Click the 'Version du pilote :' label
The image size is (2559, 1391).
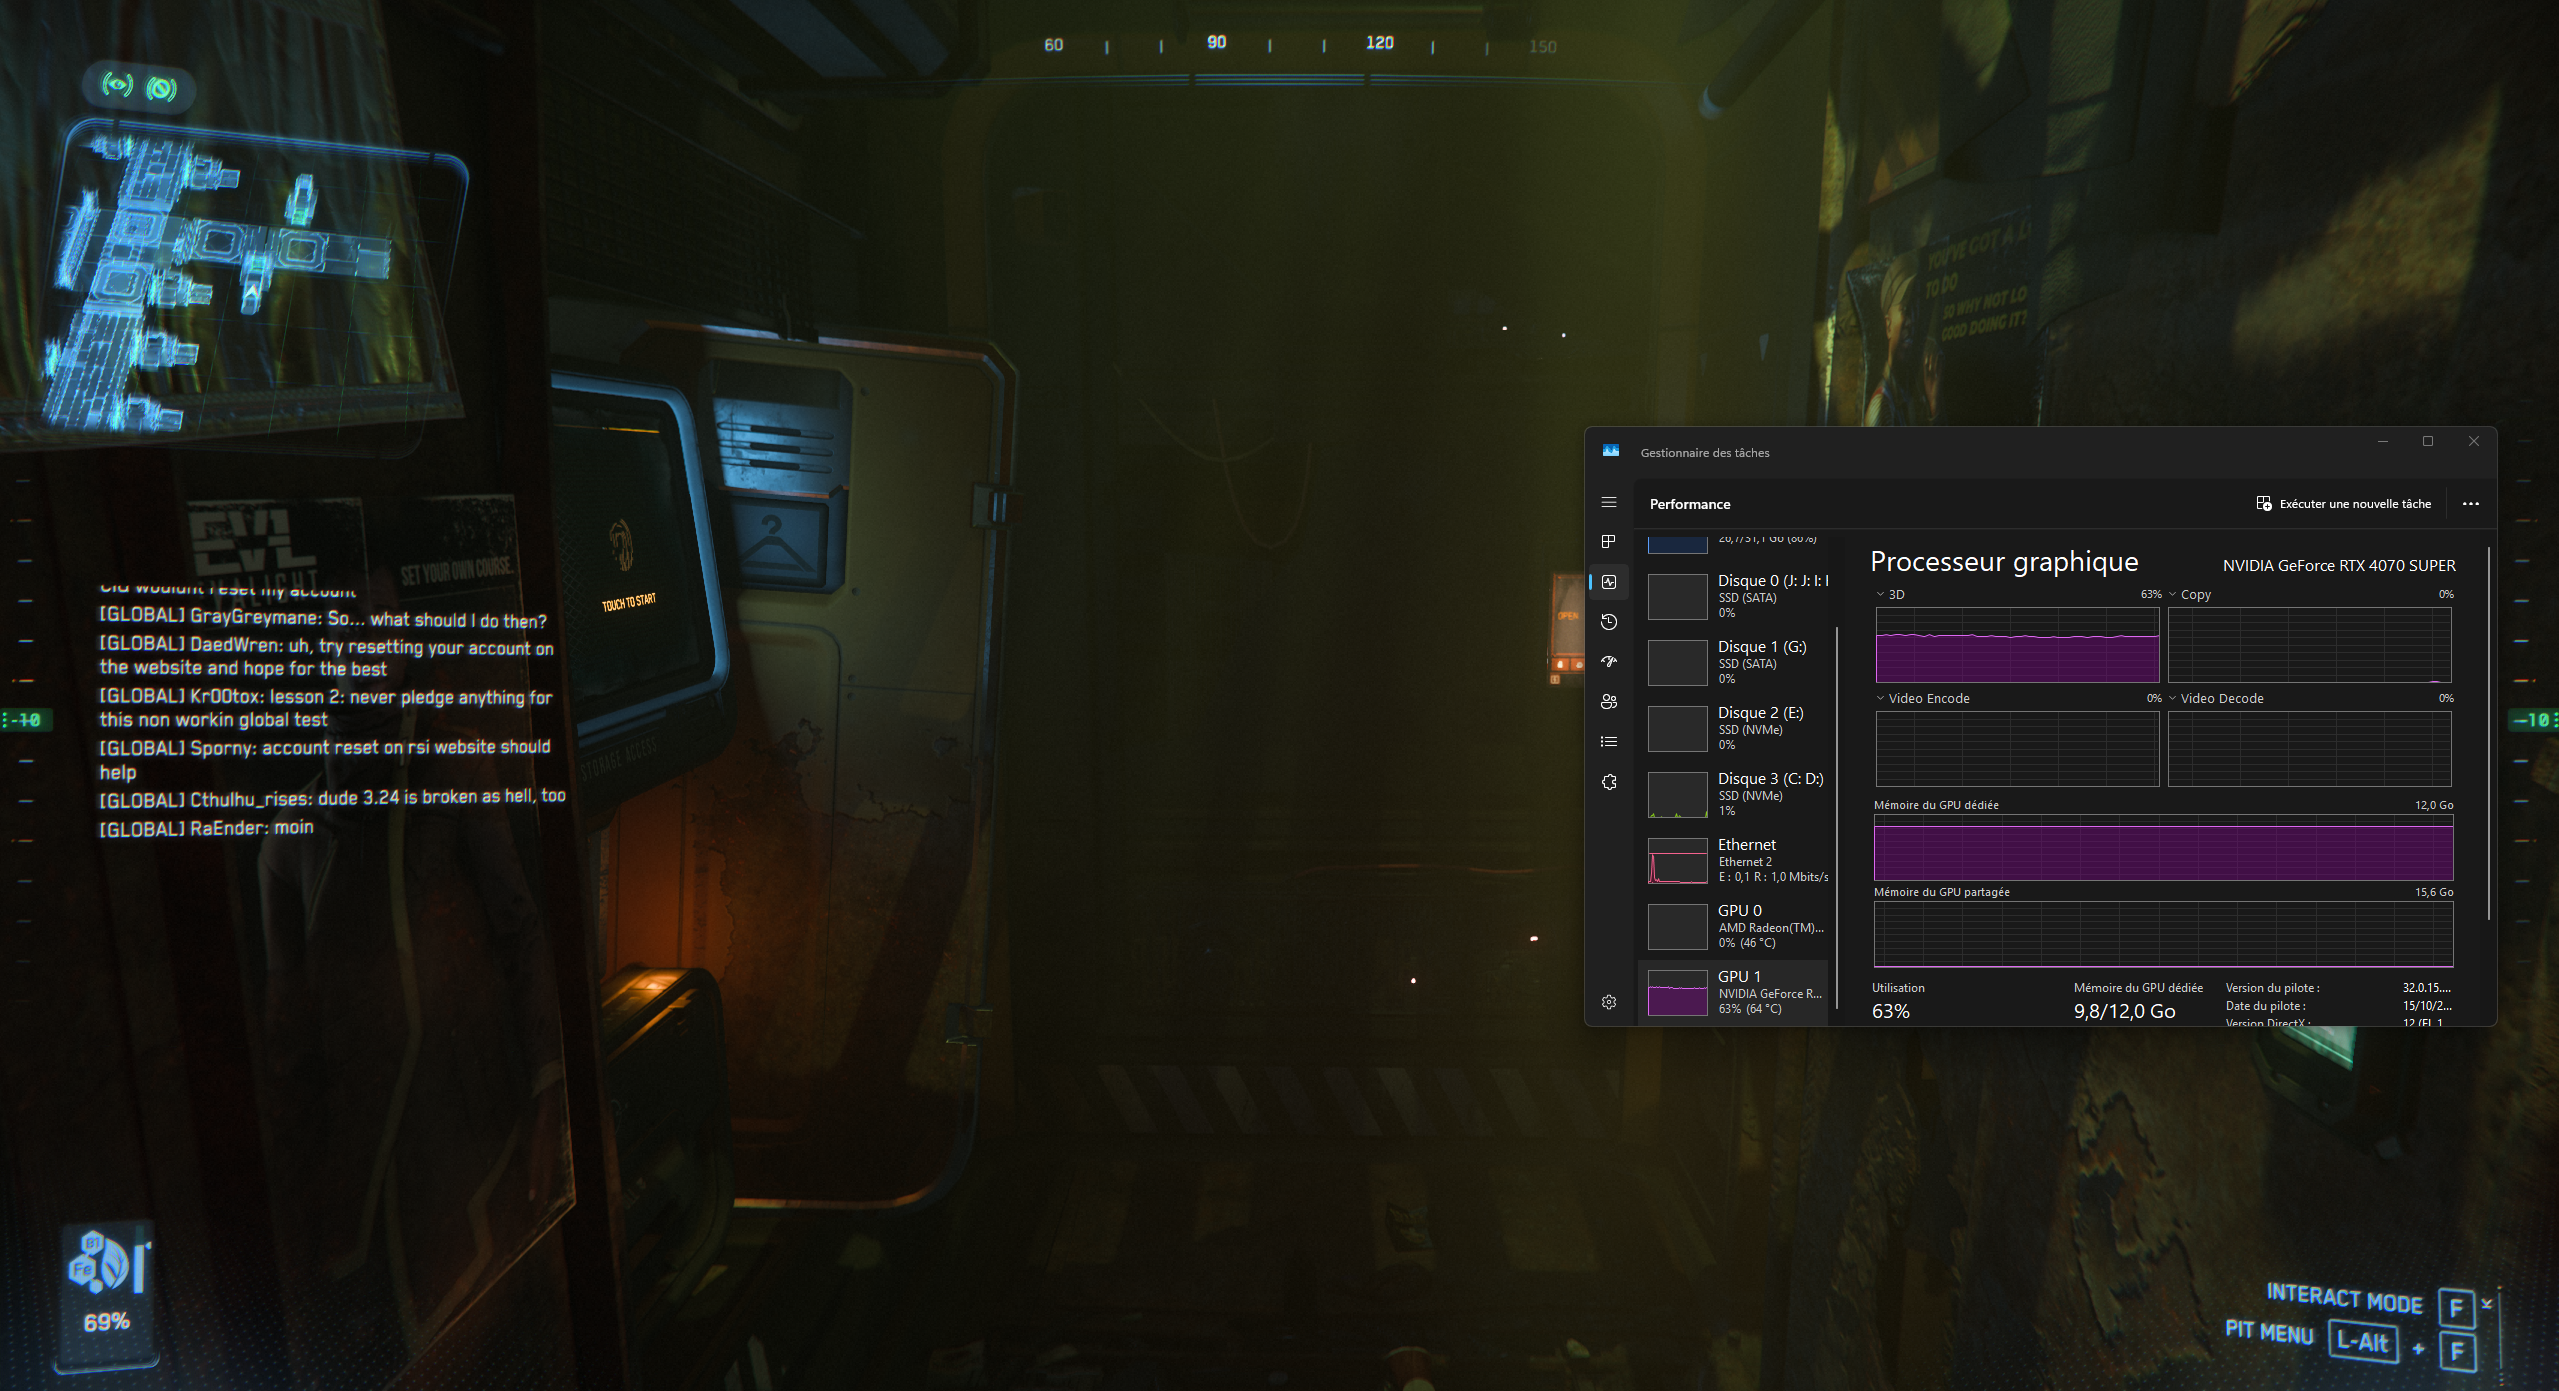click(x=2272, y=988)
